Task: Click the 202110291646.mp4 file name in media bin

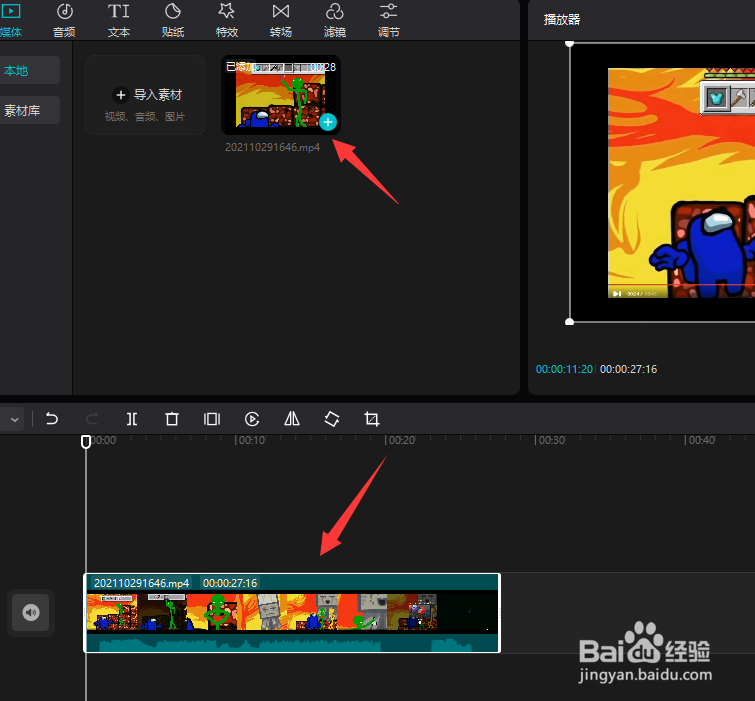Action: click(273, 147)
